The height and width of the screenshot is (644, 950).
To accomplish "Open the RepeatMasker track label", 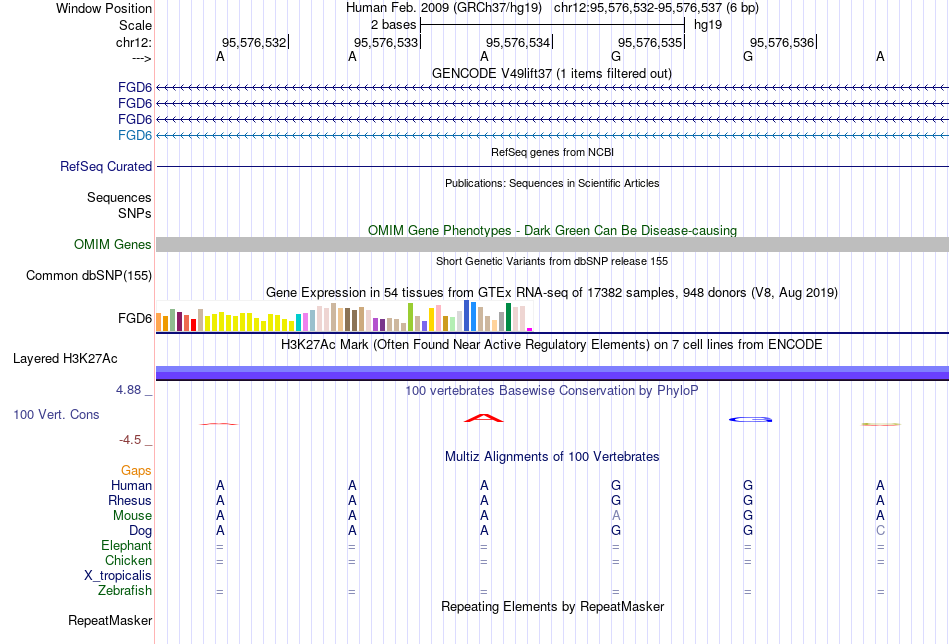I will (x=110, y=621).
